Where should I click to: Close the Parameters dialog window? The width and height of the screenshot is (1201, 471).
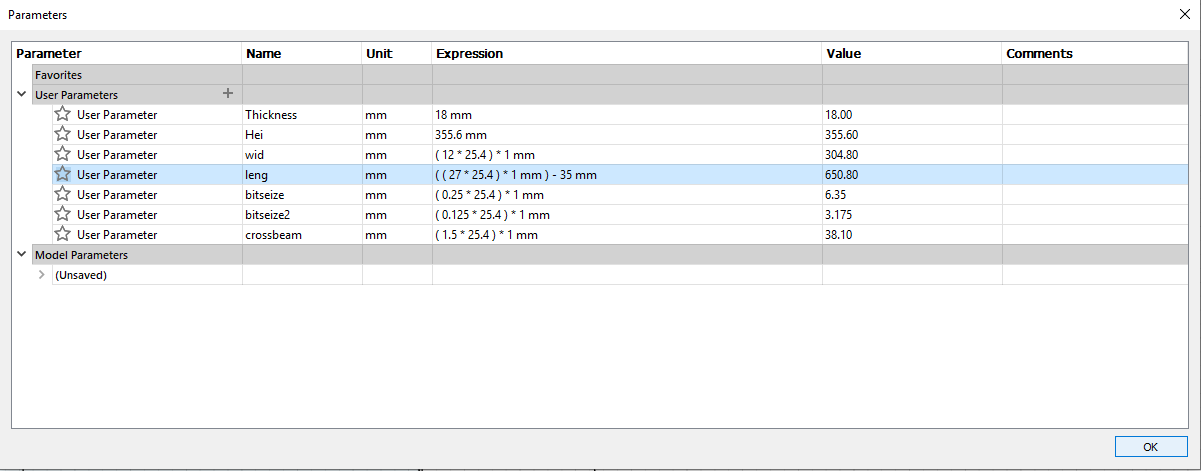click(1184, 14)
